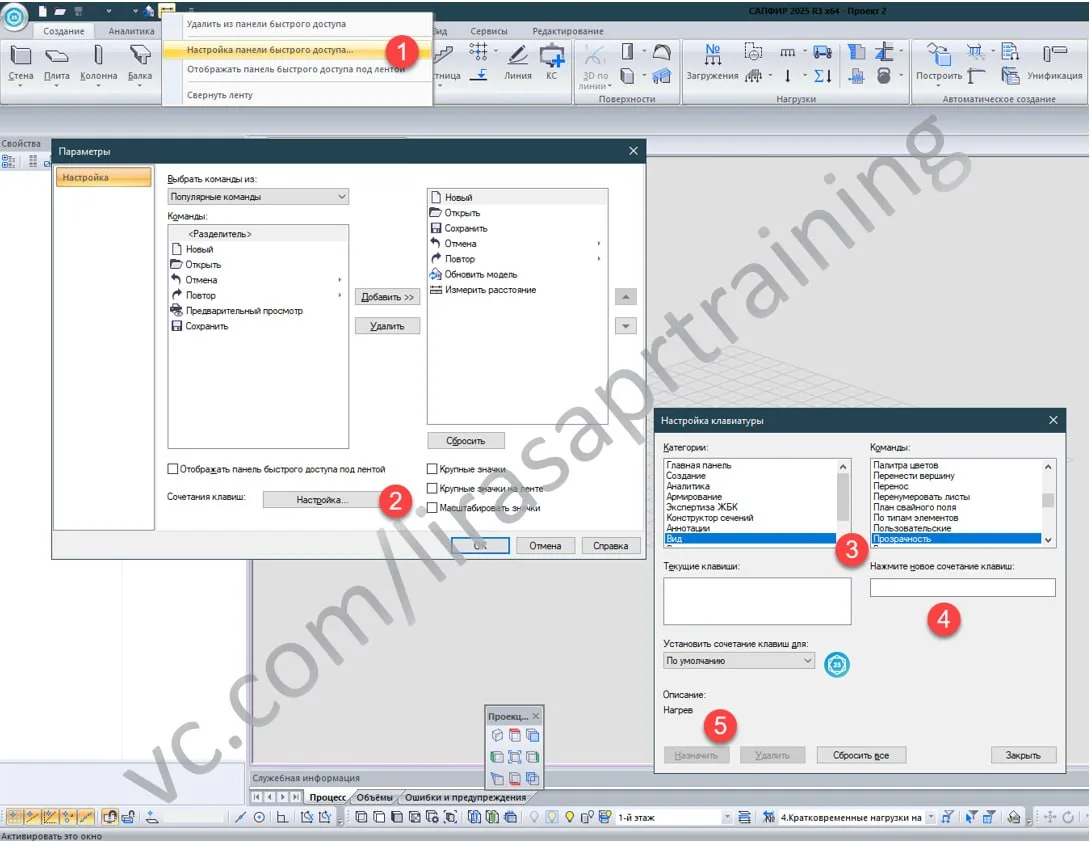Expand the Повтор submenu arrow in right list
The image size is (1091, 843).
(598, 259)
